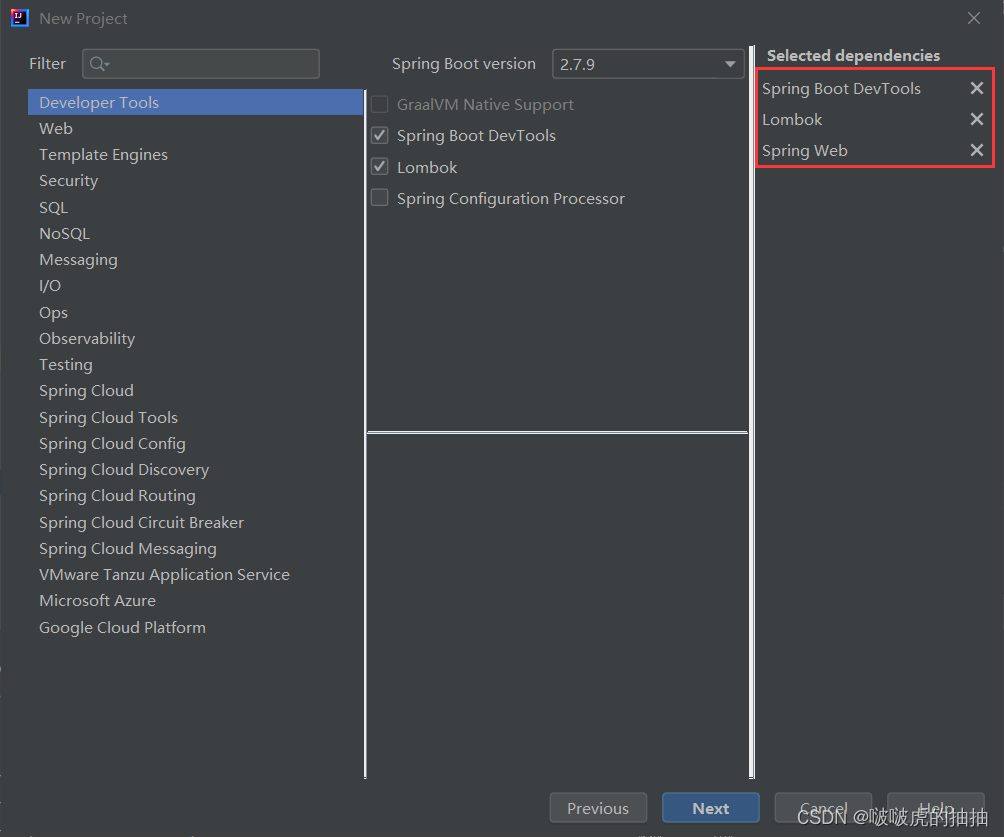Screen dimensions: 1004x837
Task: Click Spring Boot DevTools in selected dependencies
Action: 841,88
